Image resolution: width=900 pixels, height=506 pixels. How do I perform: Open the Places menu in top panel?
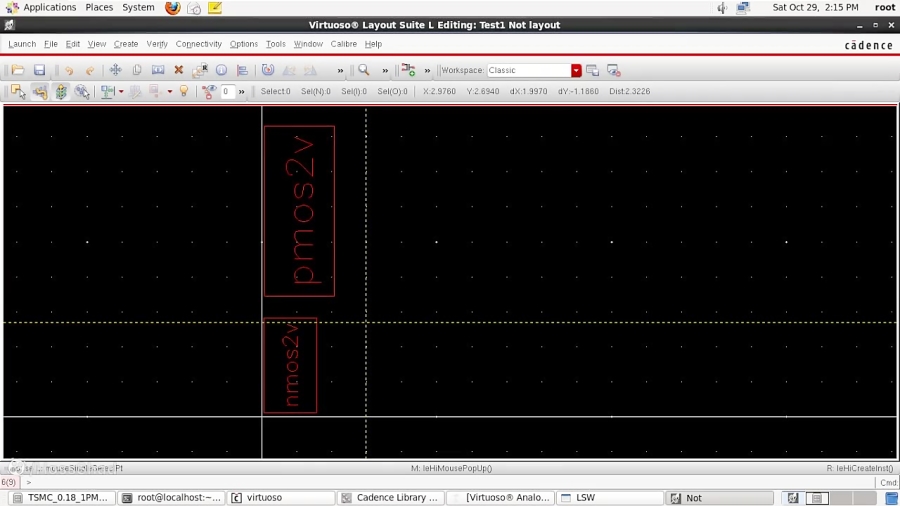(x=99, y=7)
